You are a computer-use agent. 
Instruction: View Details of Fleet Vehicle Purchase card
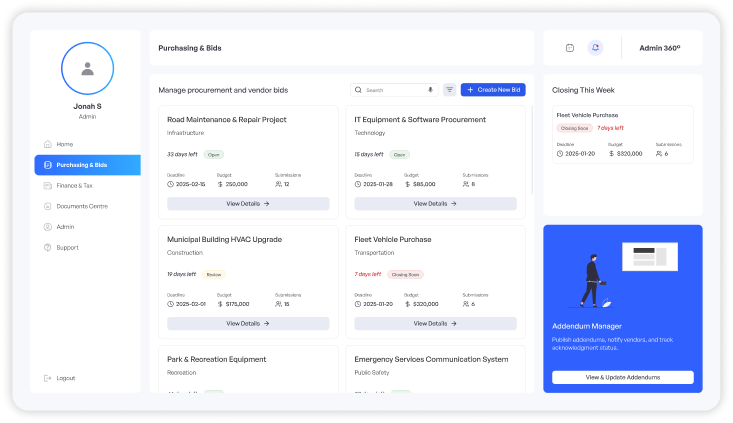pyautogui.click(x=435, y=323)
